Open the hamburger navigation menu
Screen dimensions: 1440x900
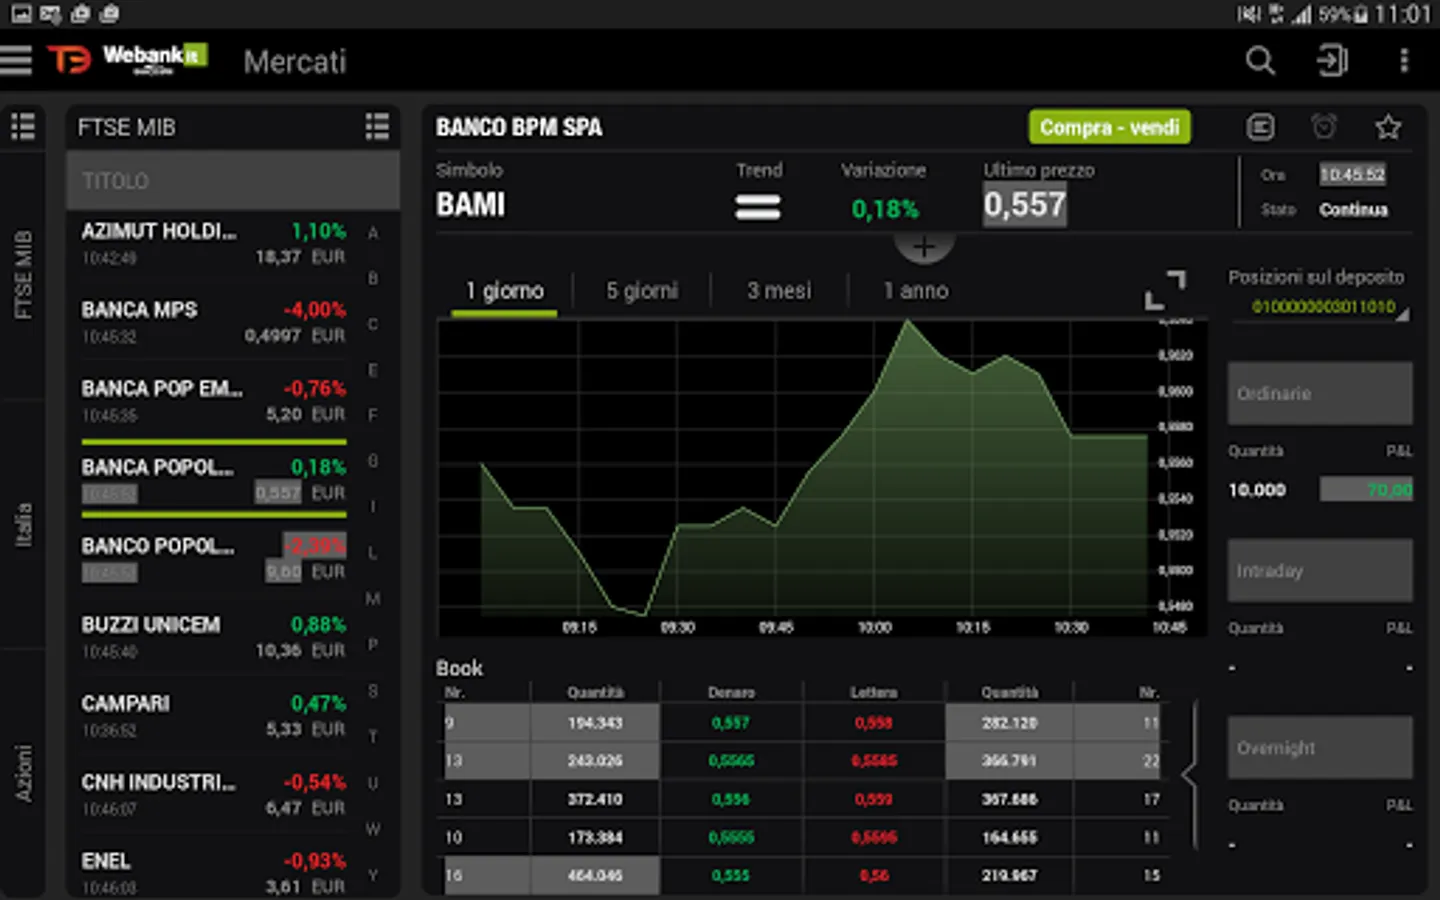pyautogui.click(x=17, y=60)
